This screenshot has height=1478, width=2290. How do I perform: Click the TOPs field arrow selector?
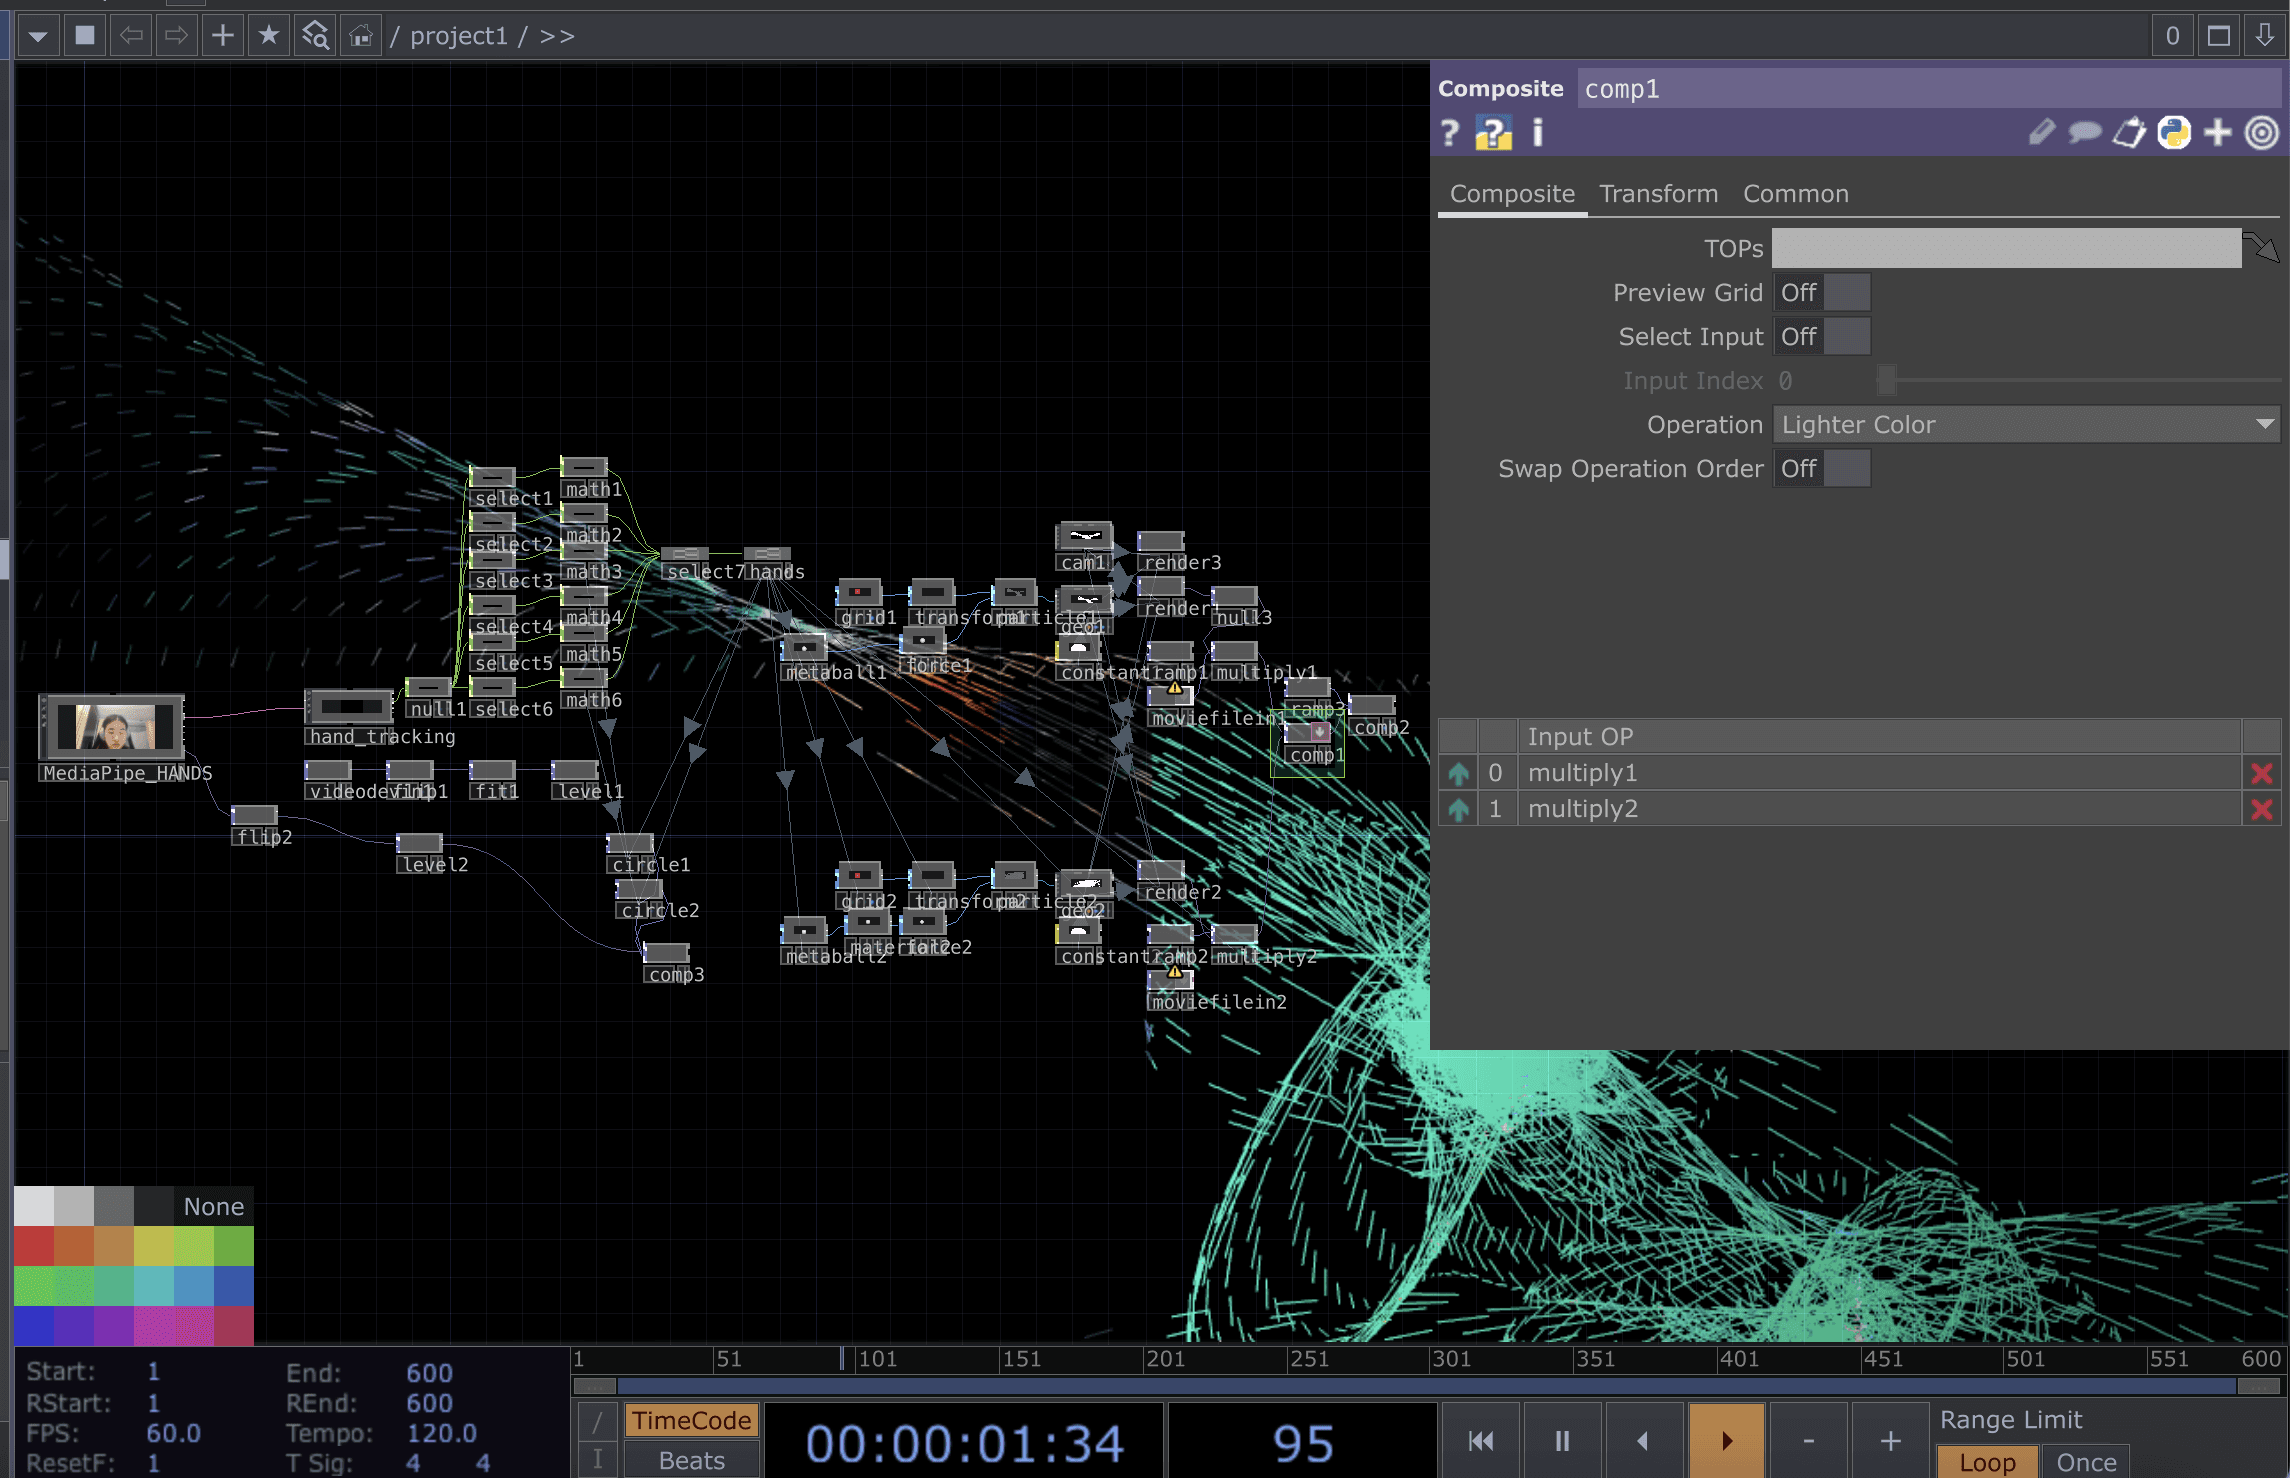2260,247
